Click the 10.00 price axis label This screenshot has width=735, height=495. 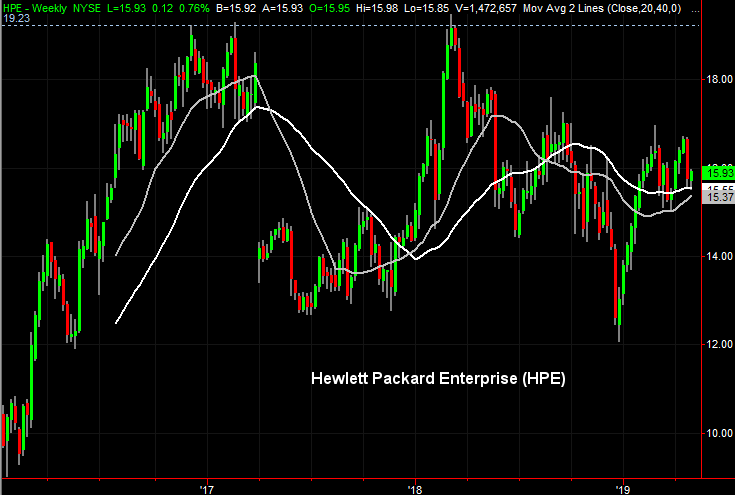pyautogui.click(x=720, y=433)
